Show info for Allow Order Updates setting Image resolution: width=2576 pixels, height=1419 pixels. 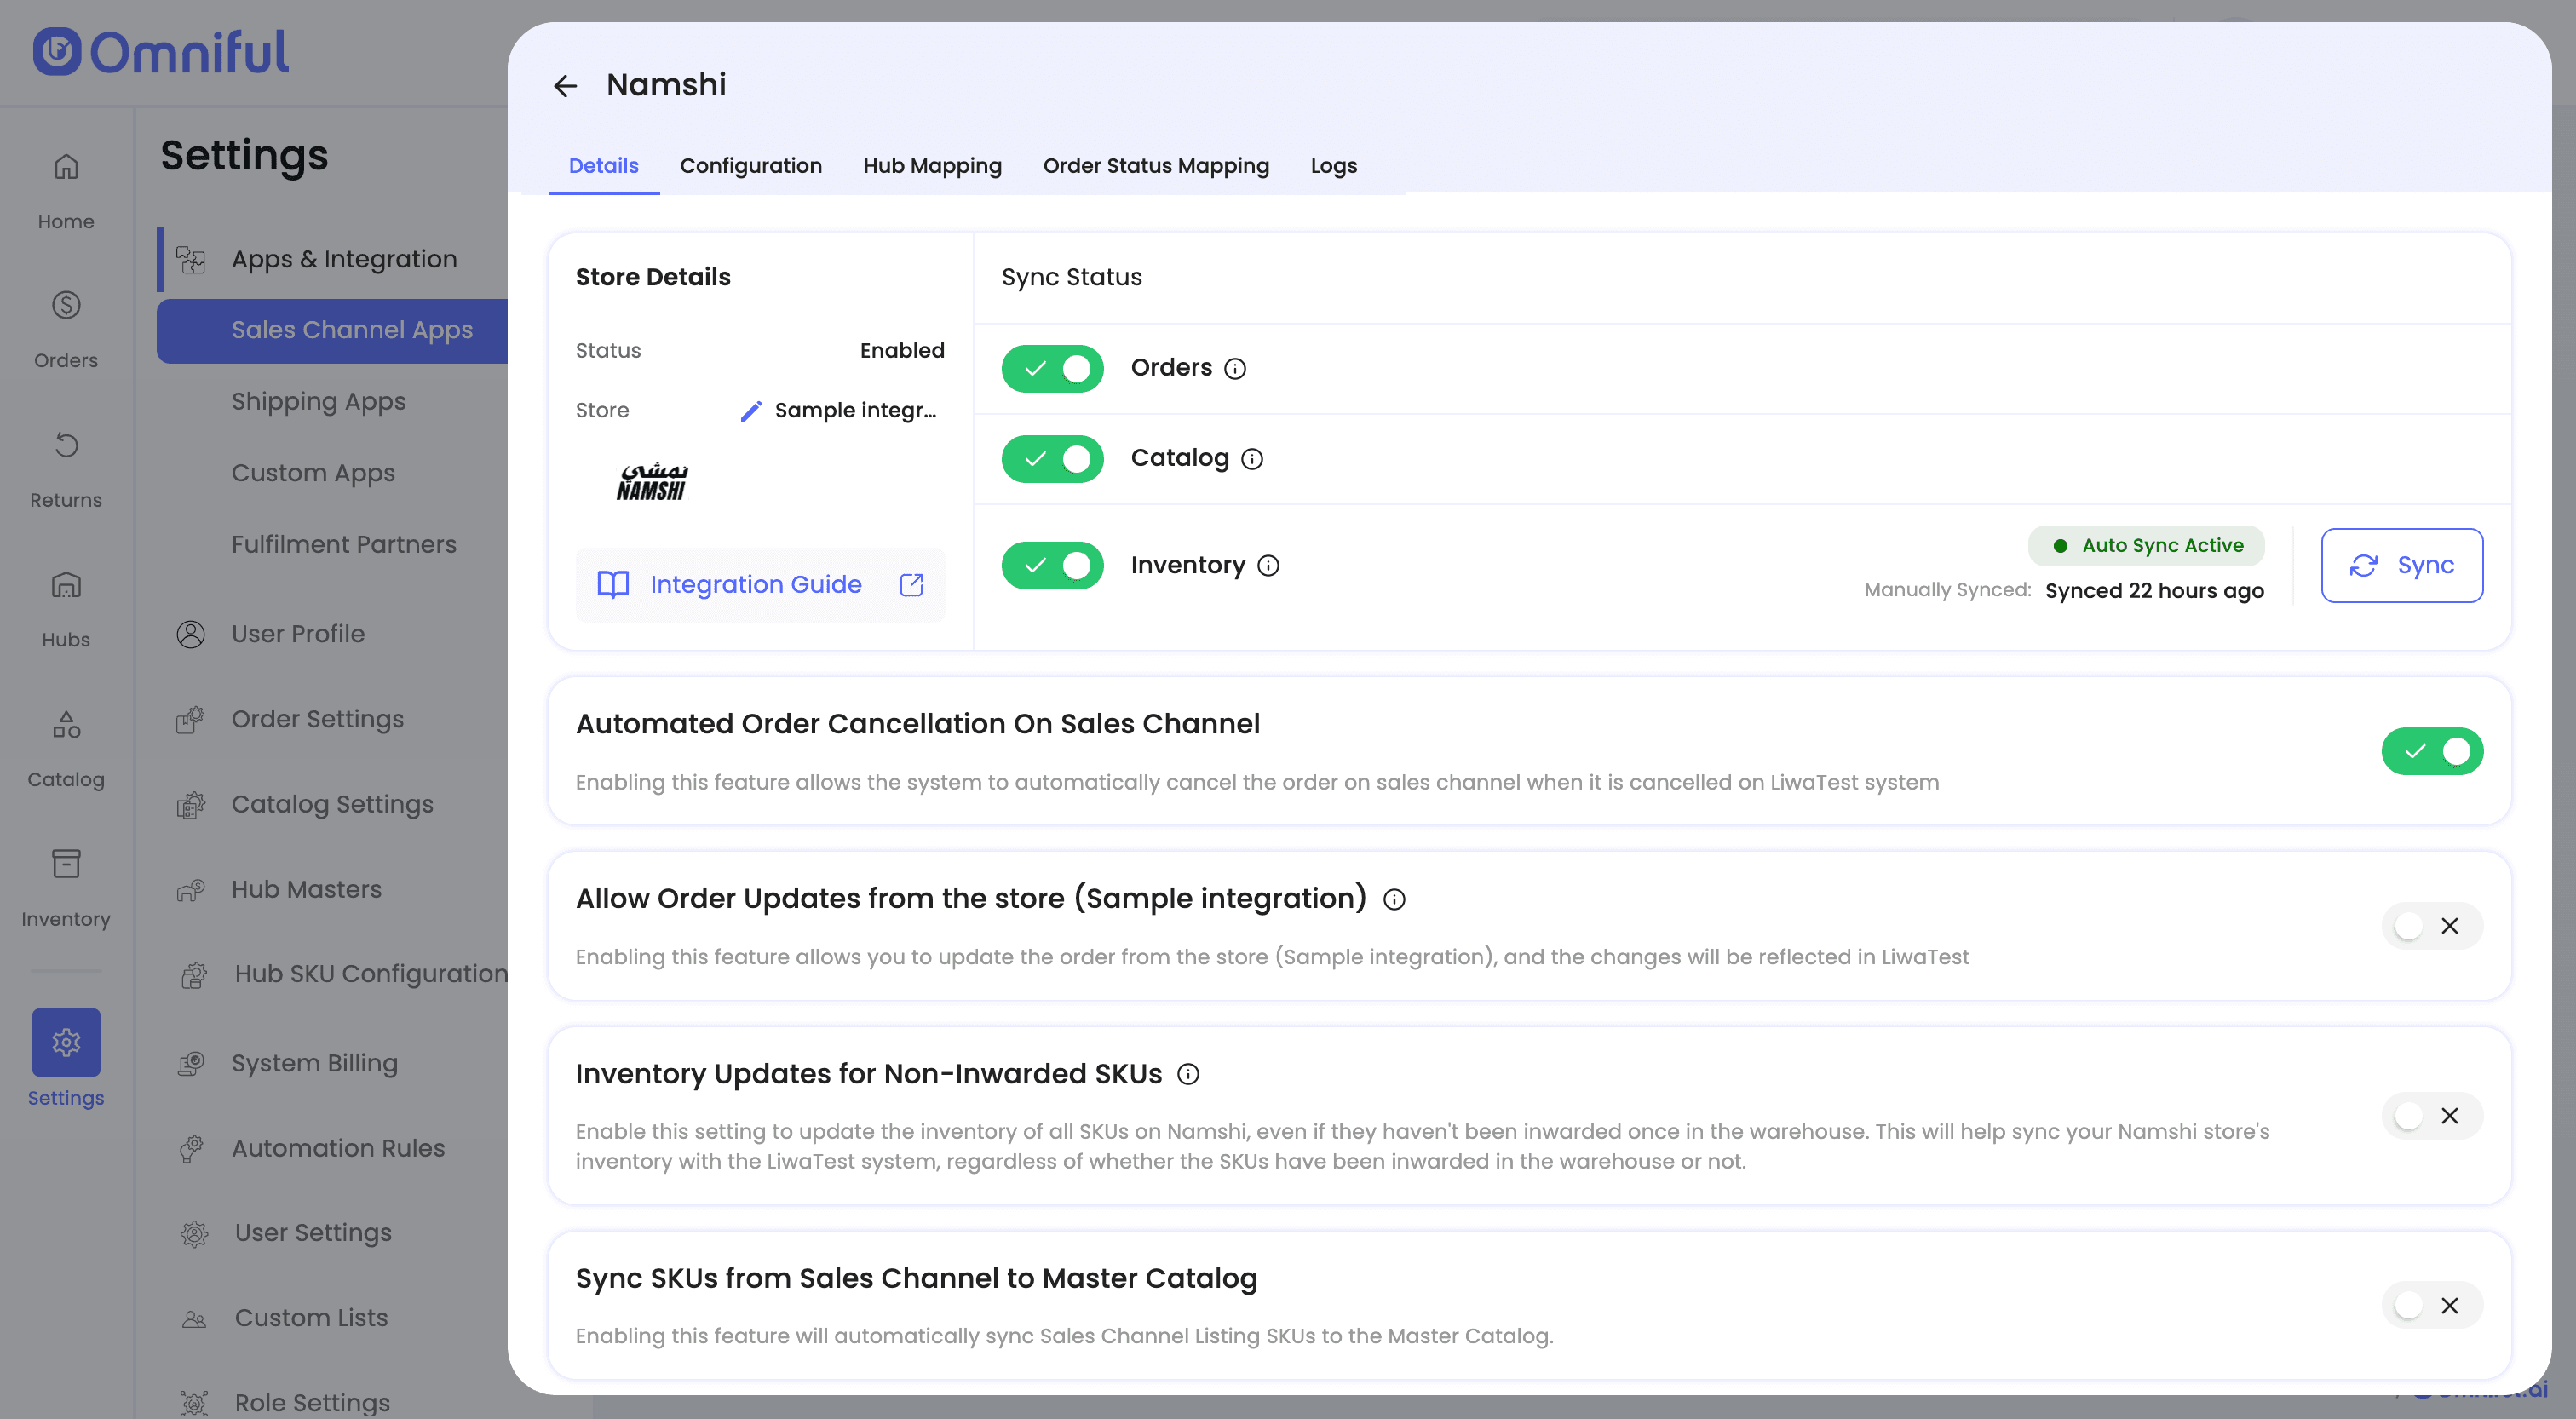(x=1394, y=900)
